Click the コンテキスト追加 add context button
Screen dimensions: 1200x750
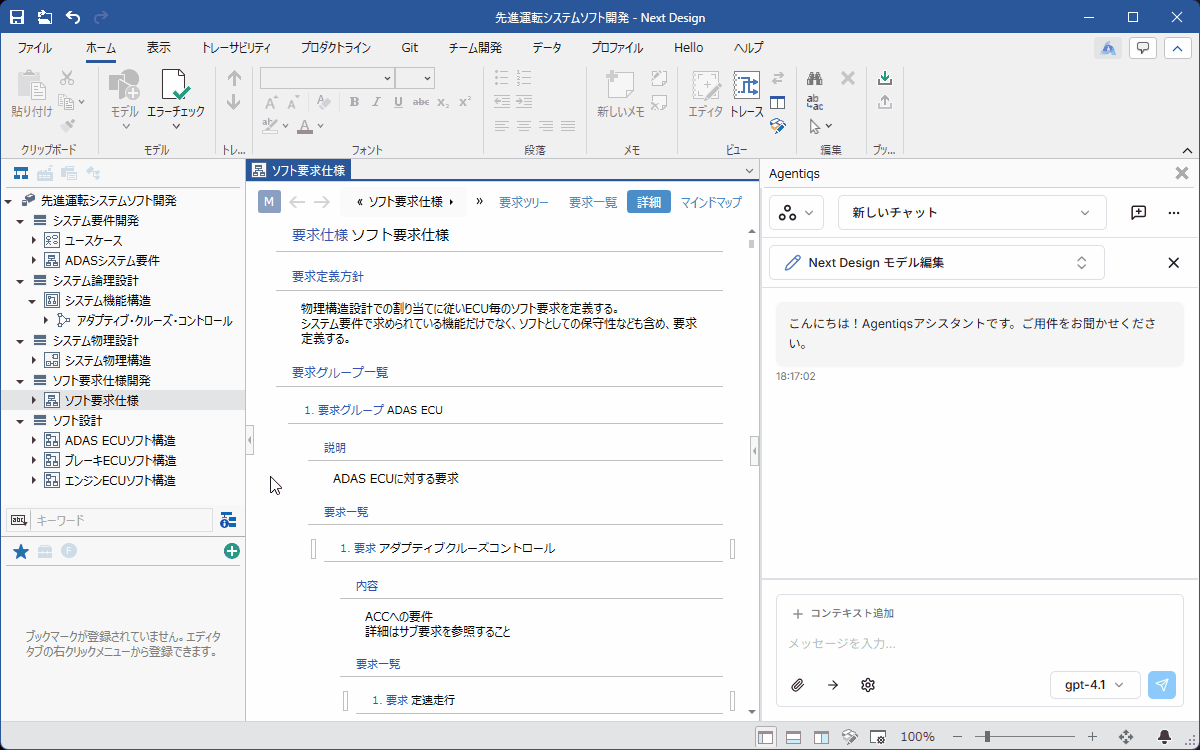point(843,614)
